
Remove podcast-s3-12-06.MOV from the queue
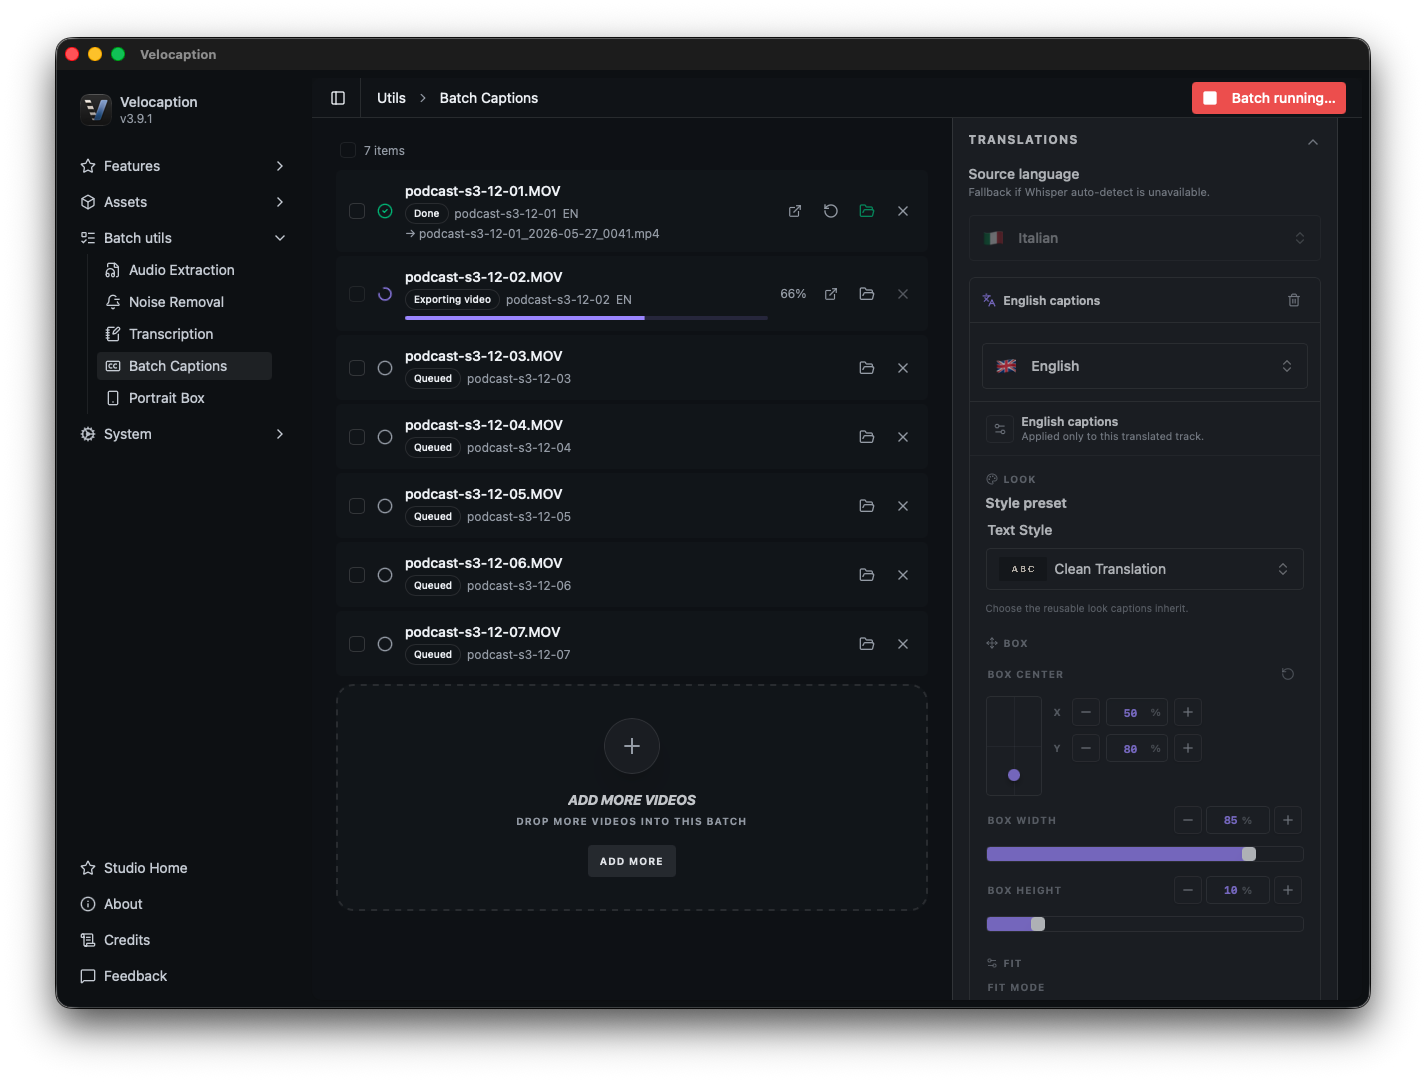click(x=903, y=575)
